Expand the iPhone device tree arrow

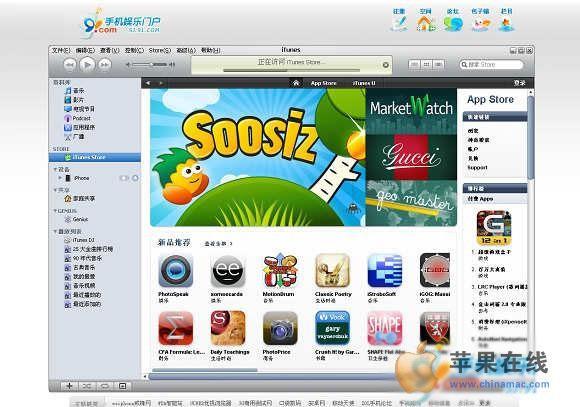[60, 178]
